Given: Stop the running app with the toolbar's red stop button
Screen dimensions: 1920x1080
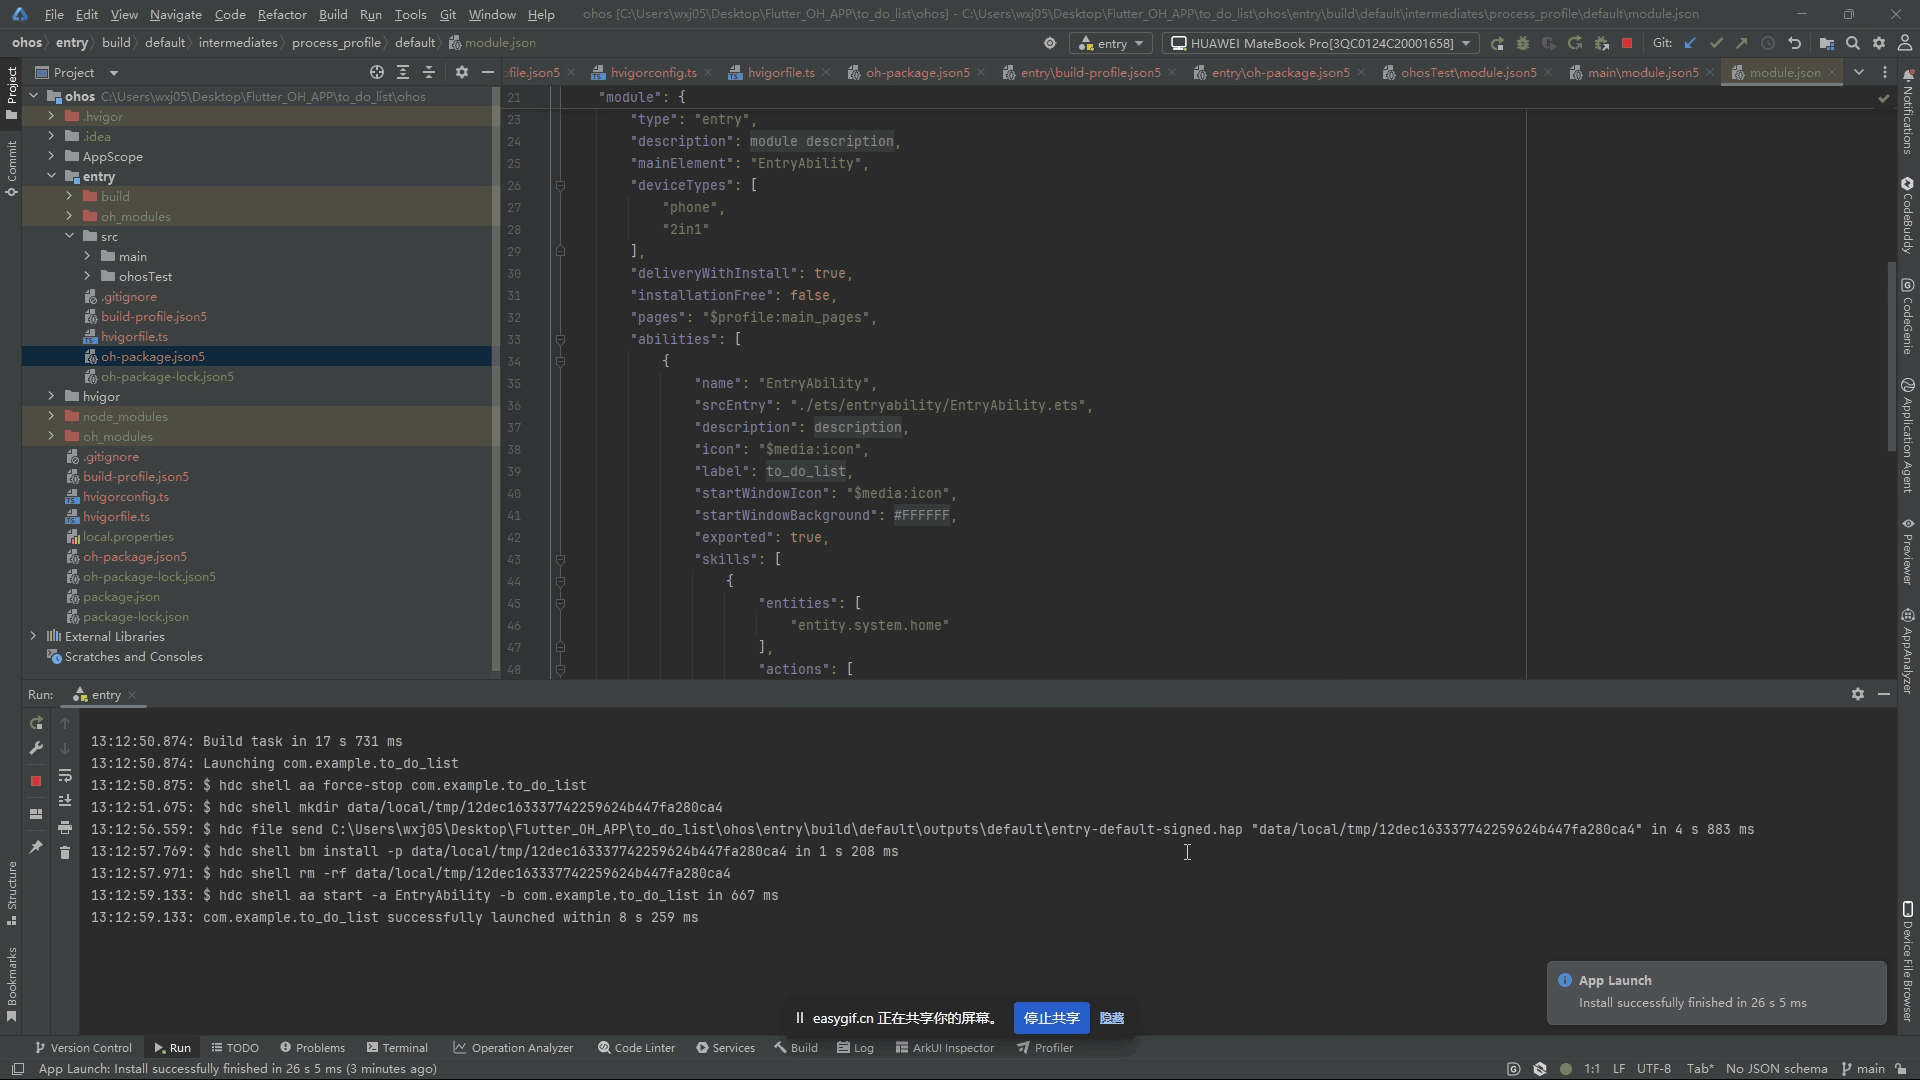Looking at the screenshot, I should point(1627,43).
